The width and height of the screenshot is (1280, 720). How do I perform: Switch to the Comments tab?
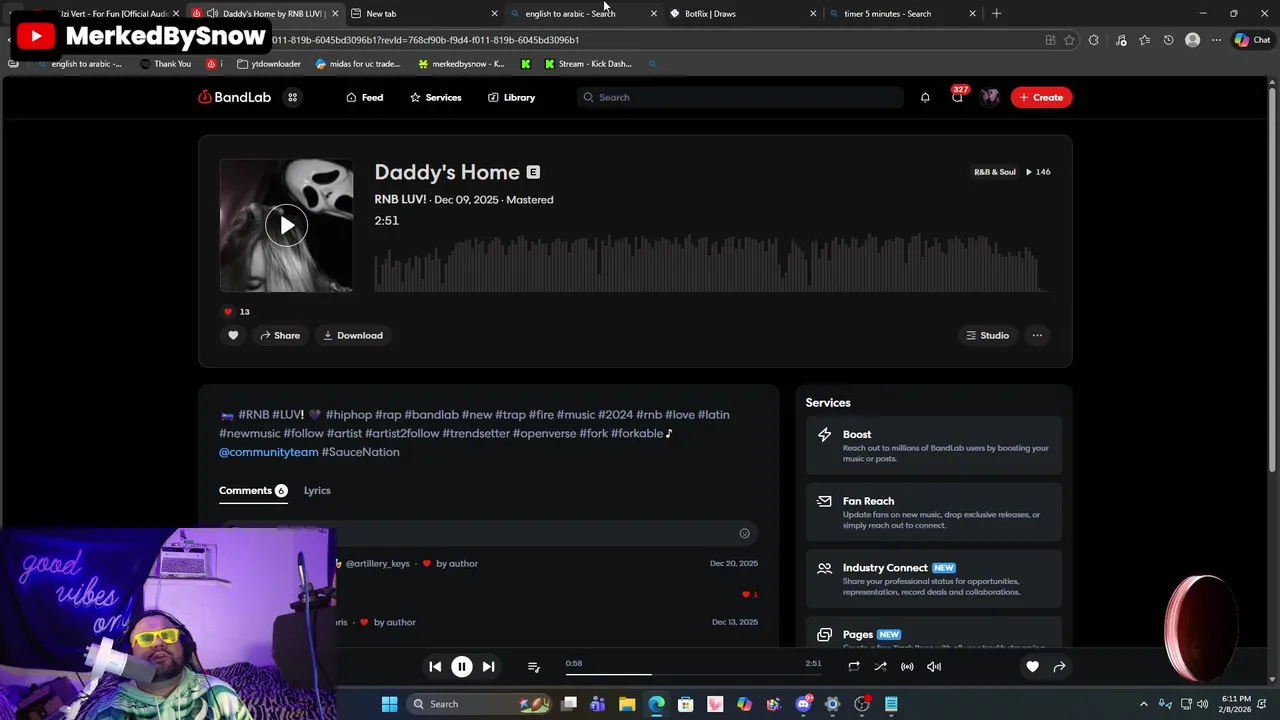(253, 490)
